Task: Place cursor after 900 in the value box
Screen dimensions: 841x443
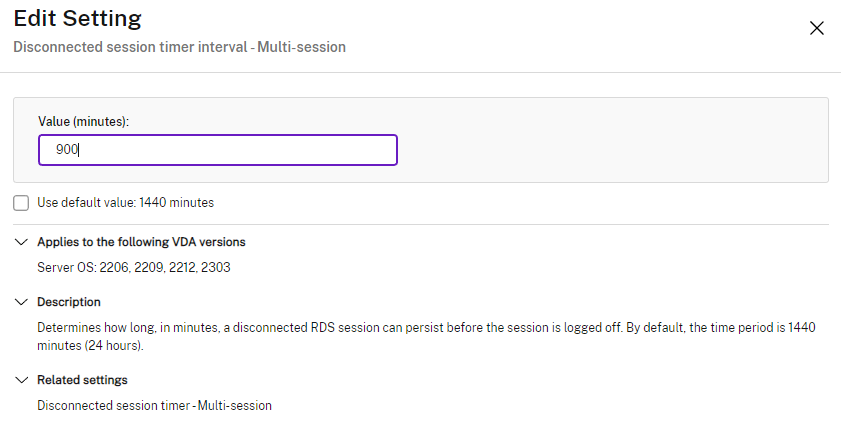Action: pos(80,150)
